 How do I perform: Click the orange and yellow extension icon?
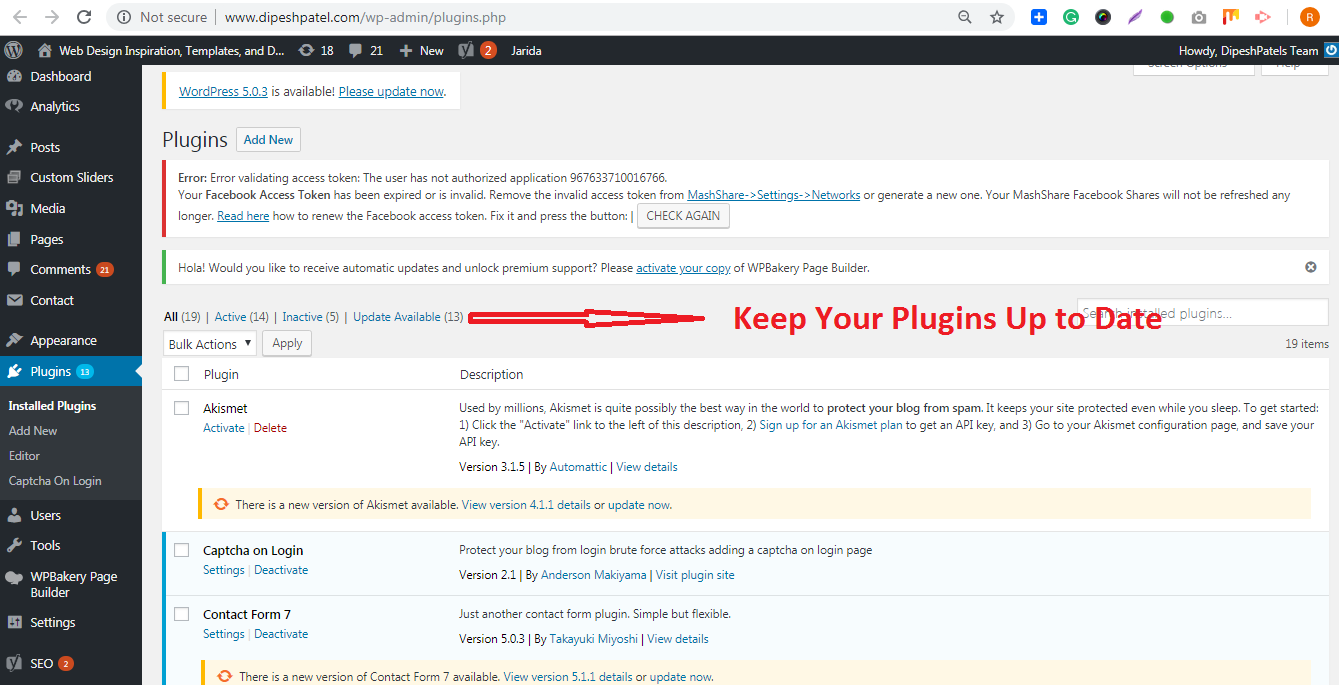[x=1231, y=17]
